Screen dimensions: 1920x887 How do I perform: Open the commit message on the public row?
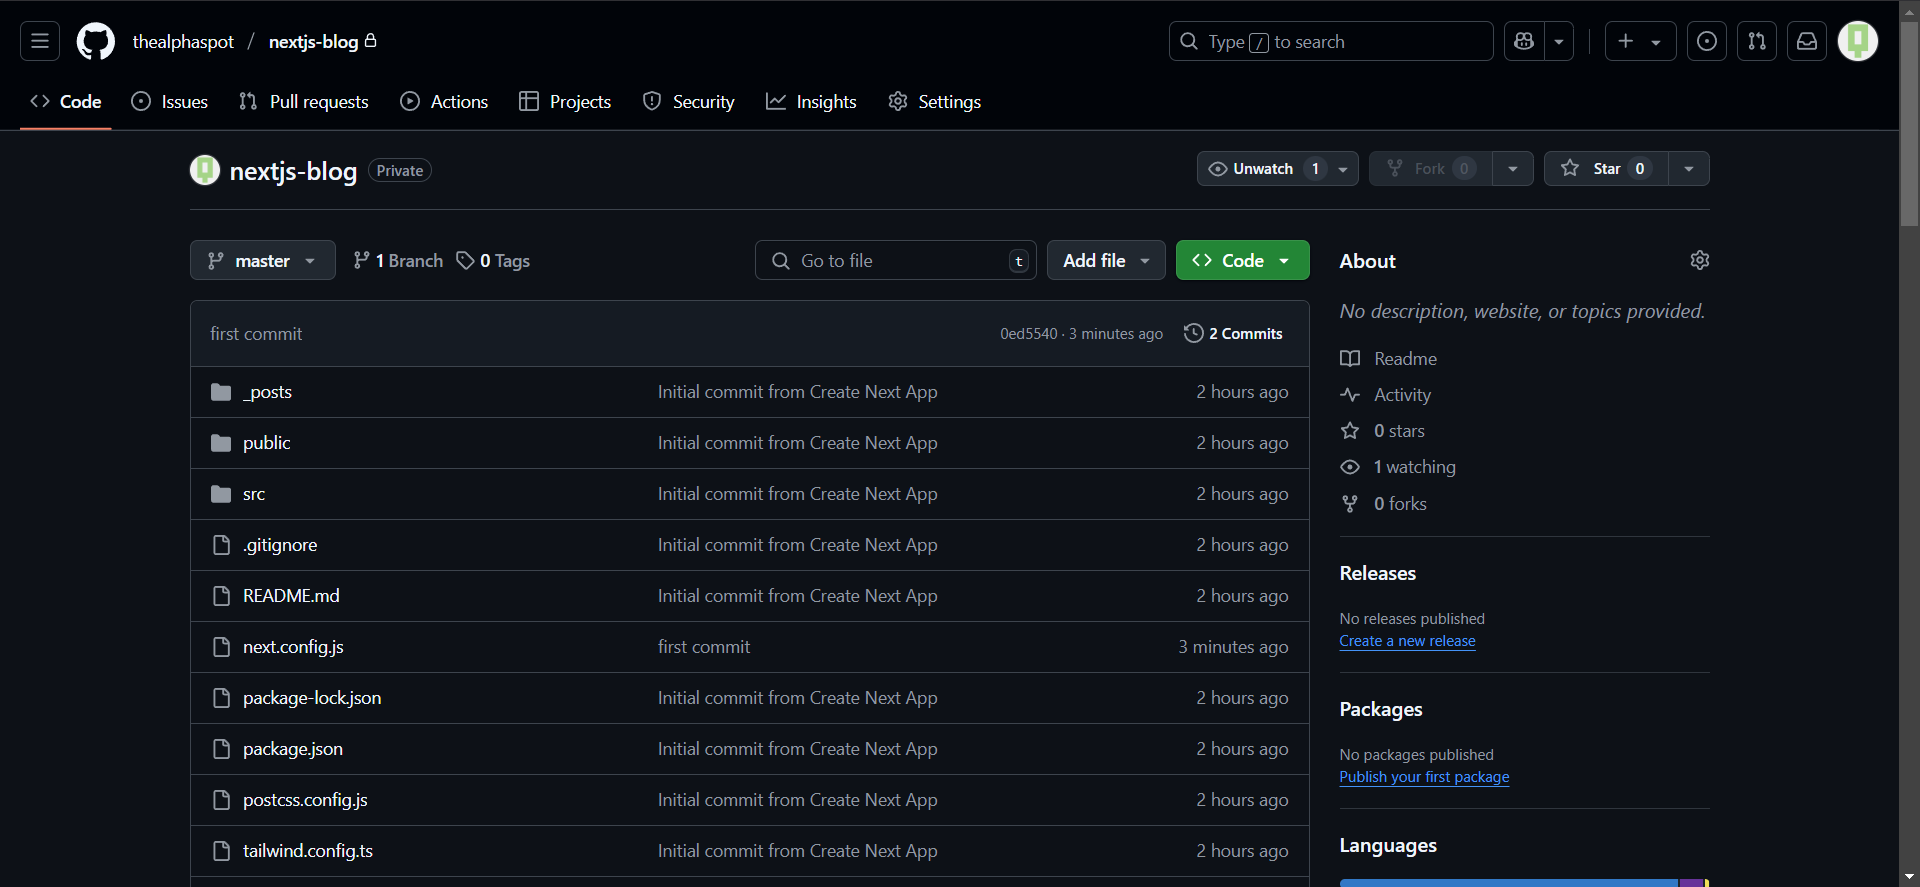[x=797, y=443]
